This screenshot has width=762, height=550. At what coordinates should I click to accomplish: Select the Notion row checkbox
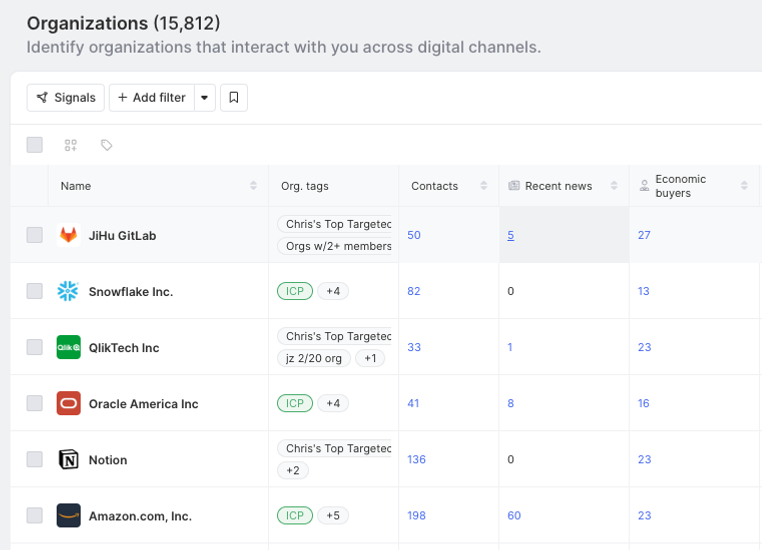[x=35, y=459]
